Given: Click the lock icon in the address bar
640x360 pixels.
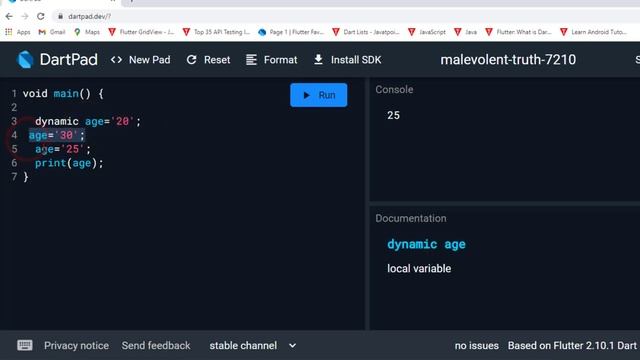Looking at the screenshot, I should pyautogui.click(x=60, y=16).
